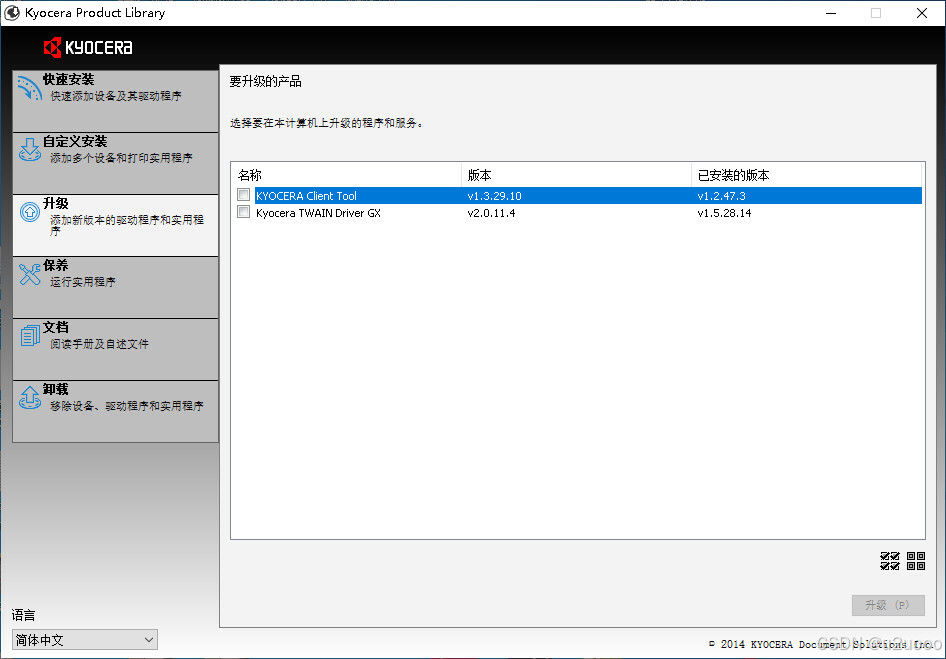Click the 语言 label
The width and height of the screenshot is (946, 659).
coord(24,615)
